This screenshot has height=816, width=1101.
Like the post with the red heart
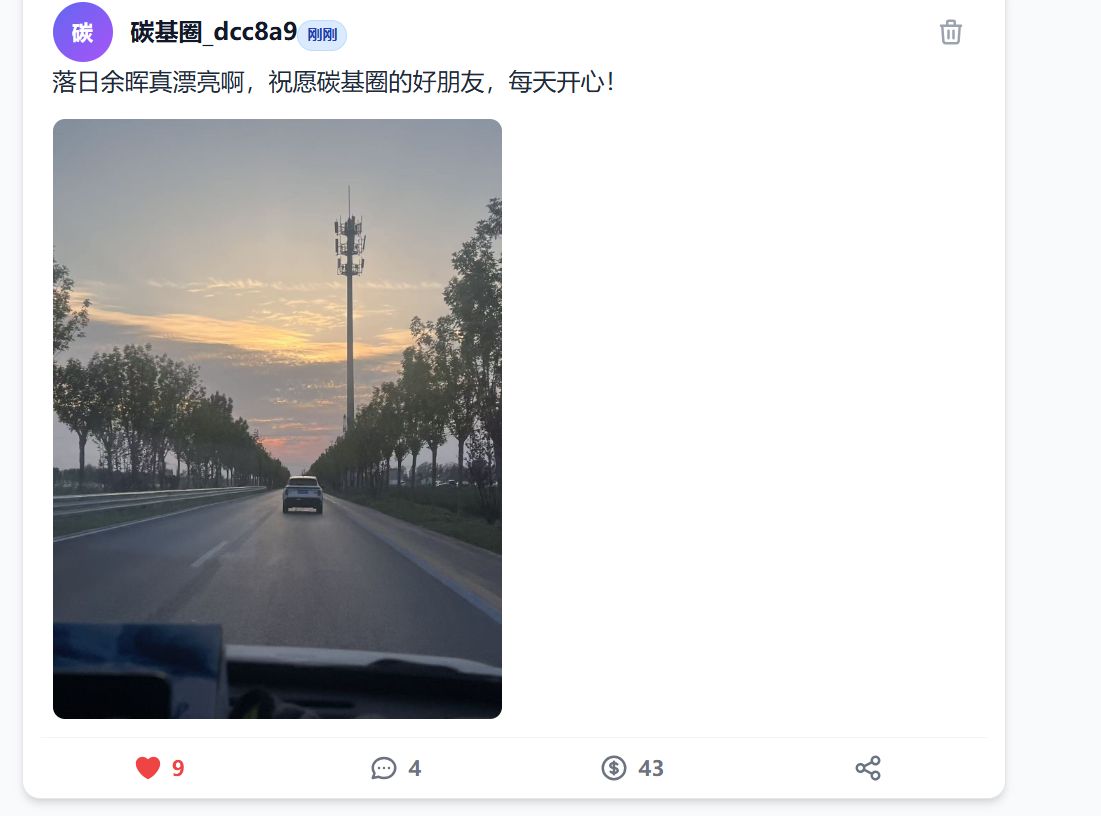[x=147, y=768]
